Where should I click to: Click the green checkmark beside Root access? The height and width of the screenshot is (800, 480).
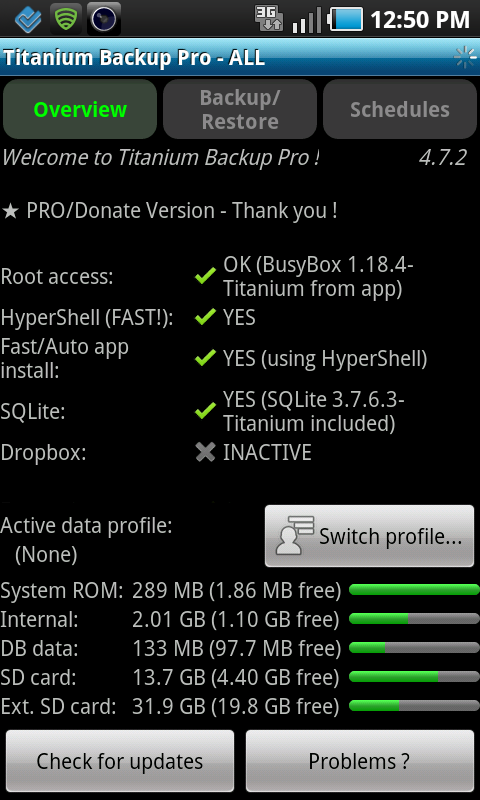coord(205,277)
